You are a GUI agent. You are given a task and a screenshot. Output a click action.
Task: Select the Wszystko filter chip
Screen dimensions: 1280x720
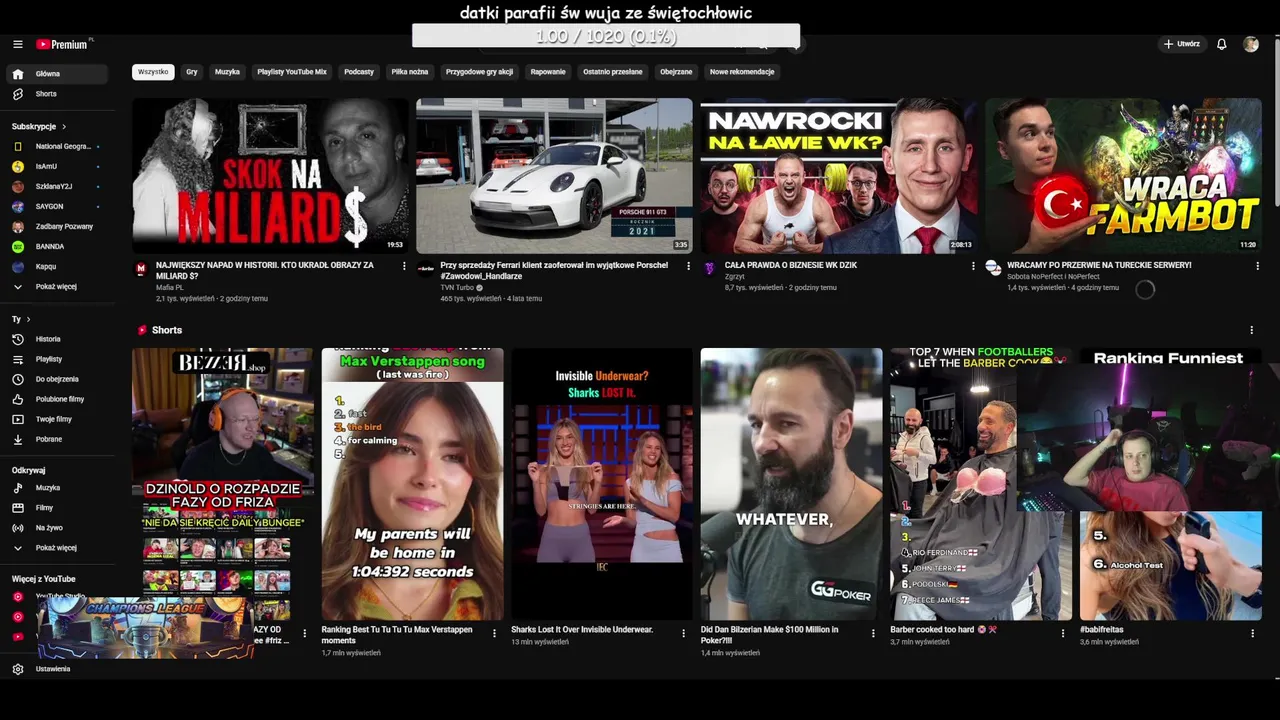[153, 72]
